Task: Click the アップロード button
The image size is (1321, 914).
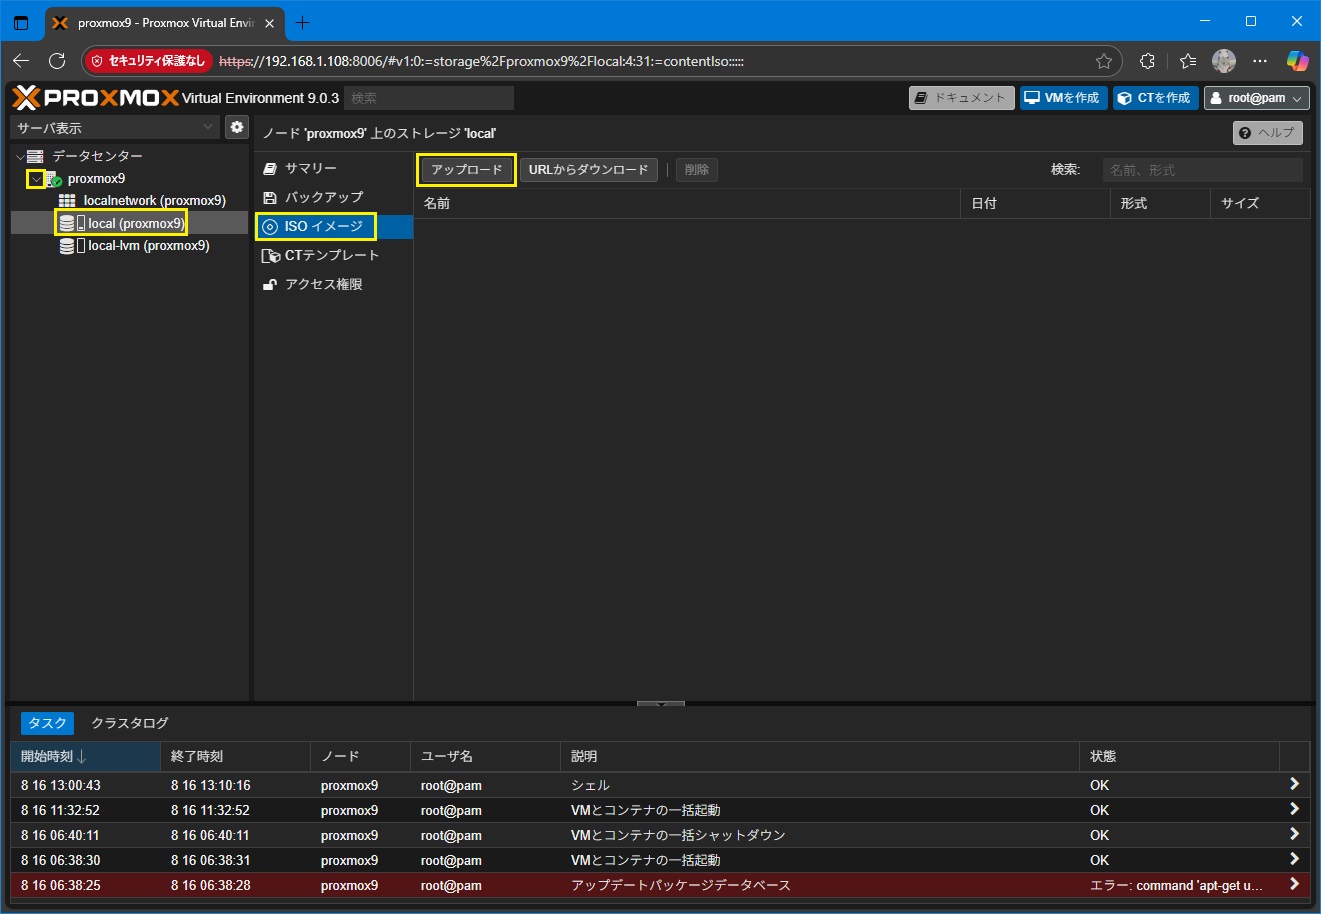Action: pos(467,170)
